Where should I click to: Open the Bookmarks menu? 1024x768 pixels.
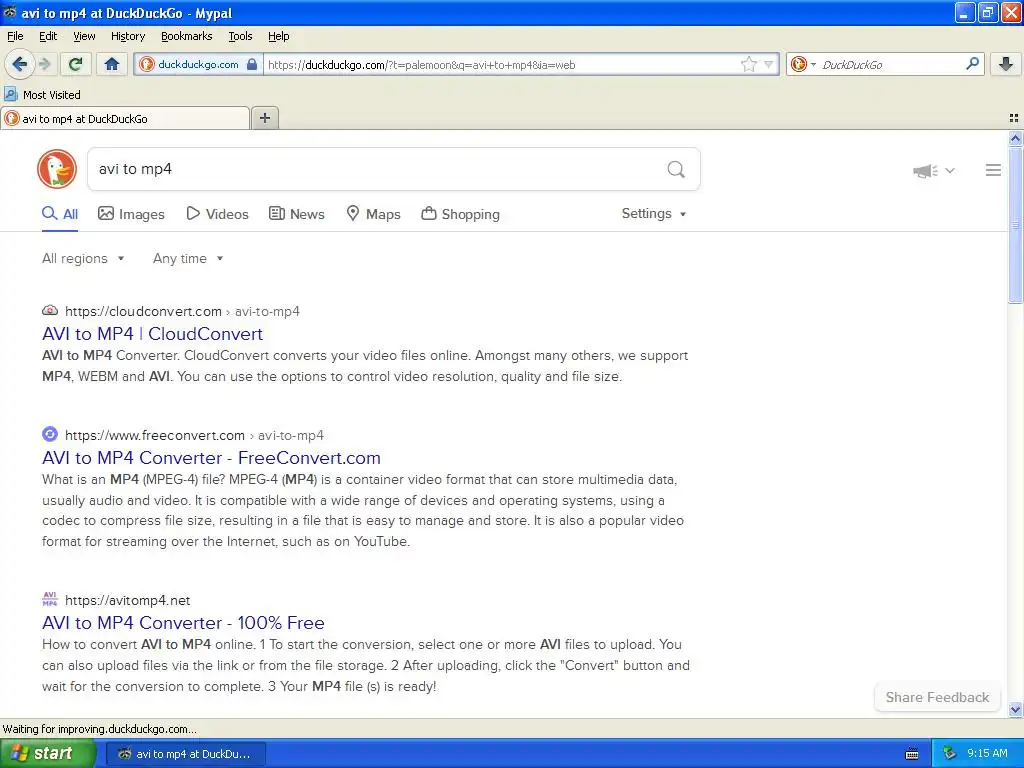[186, 36]
